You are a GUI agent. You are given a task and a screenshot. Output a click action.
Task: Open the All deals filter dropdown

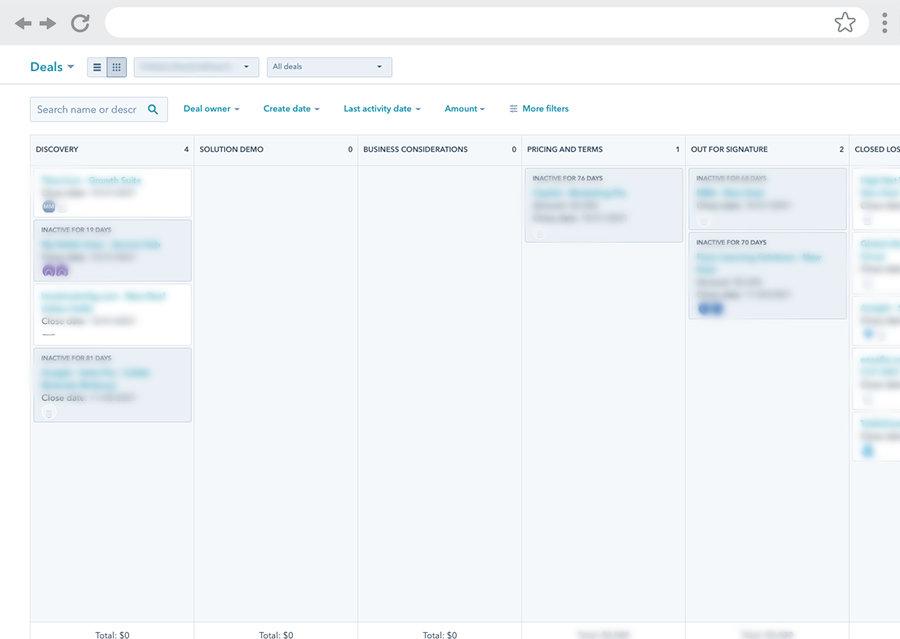(x=329, y=67)
